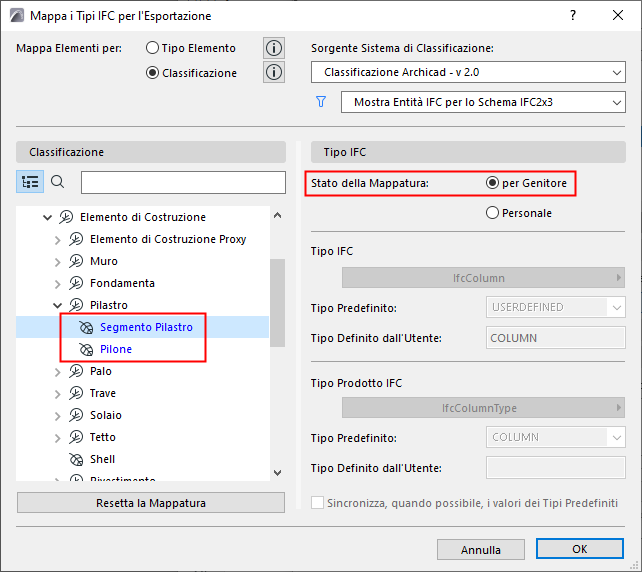This screenshot has width=642, height=572.
Task: Select the Tipo Elemento radio button
Action: 152,48
